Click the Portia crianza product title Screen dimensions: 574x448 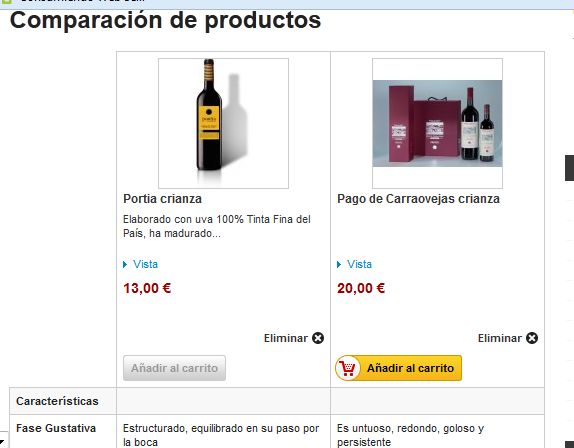[162, 199]
